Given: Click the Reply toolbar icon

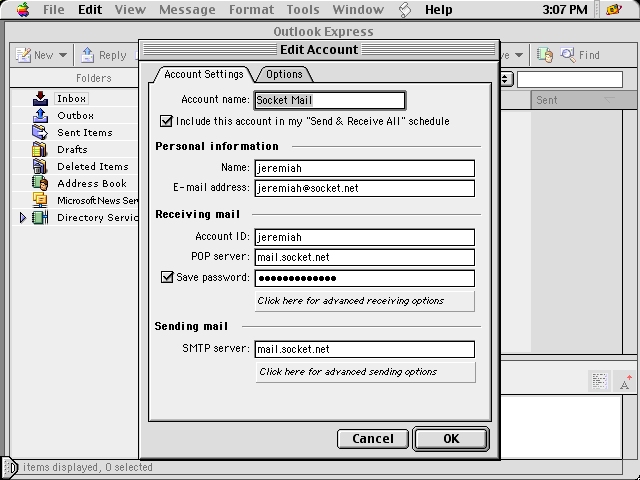Looking at the screenshot, I should (87, 55).
